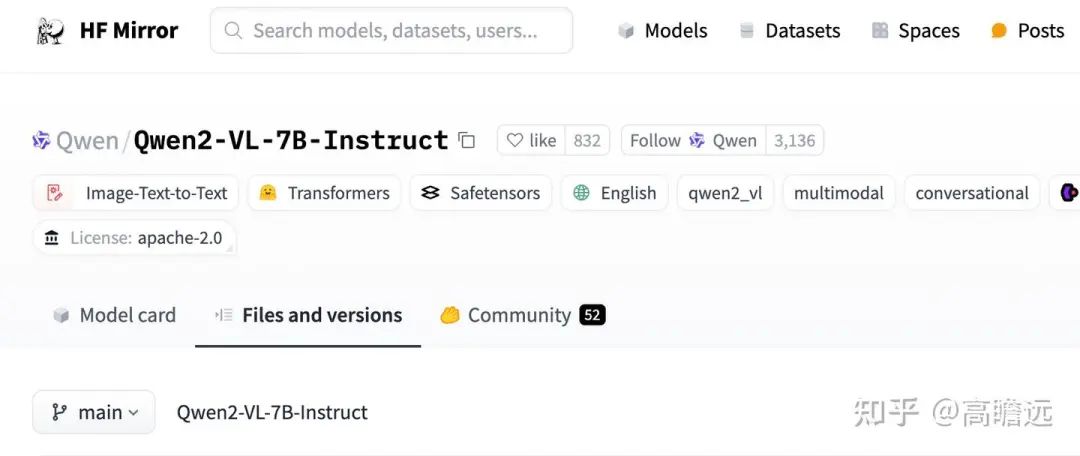
Task: Follow the Qwen organization
Action: coord(693,141)
